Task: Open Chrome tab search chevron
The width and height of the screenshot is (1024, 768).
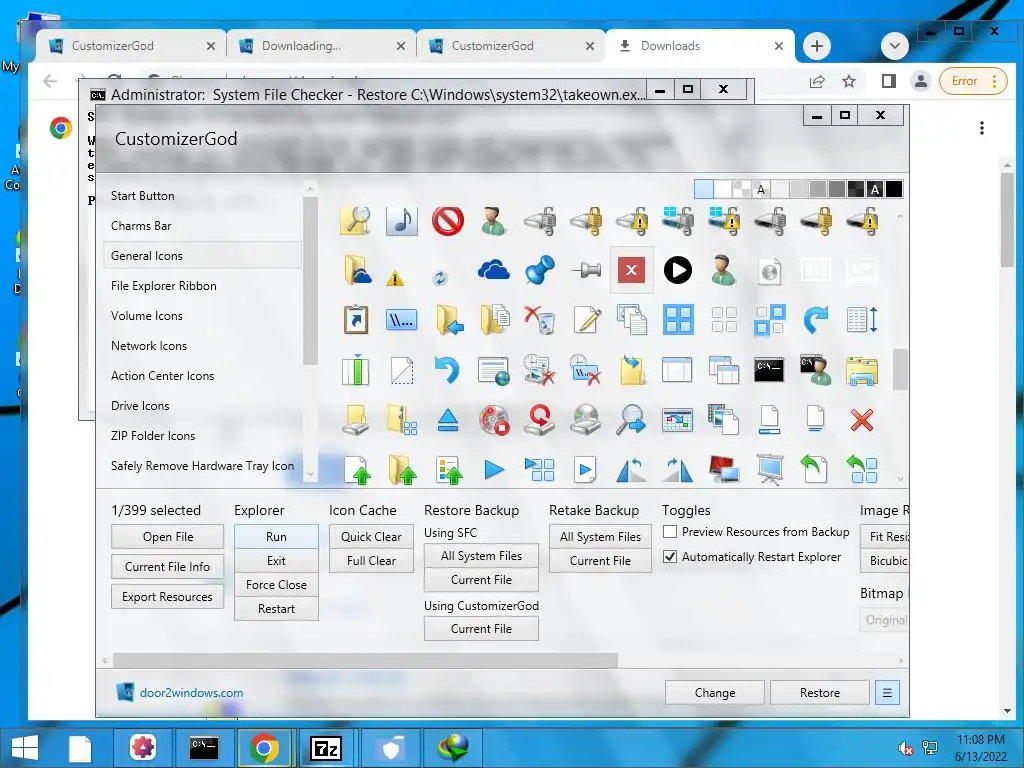Action: [x=895, y=46]
